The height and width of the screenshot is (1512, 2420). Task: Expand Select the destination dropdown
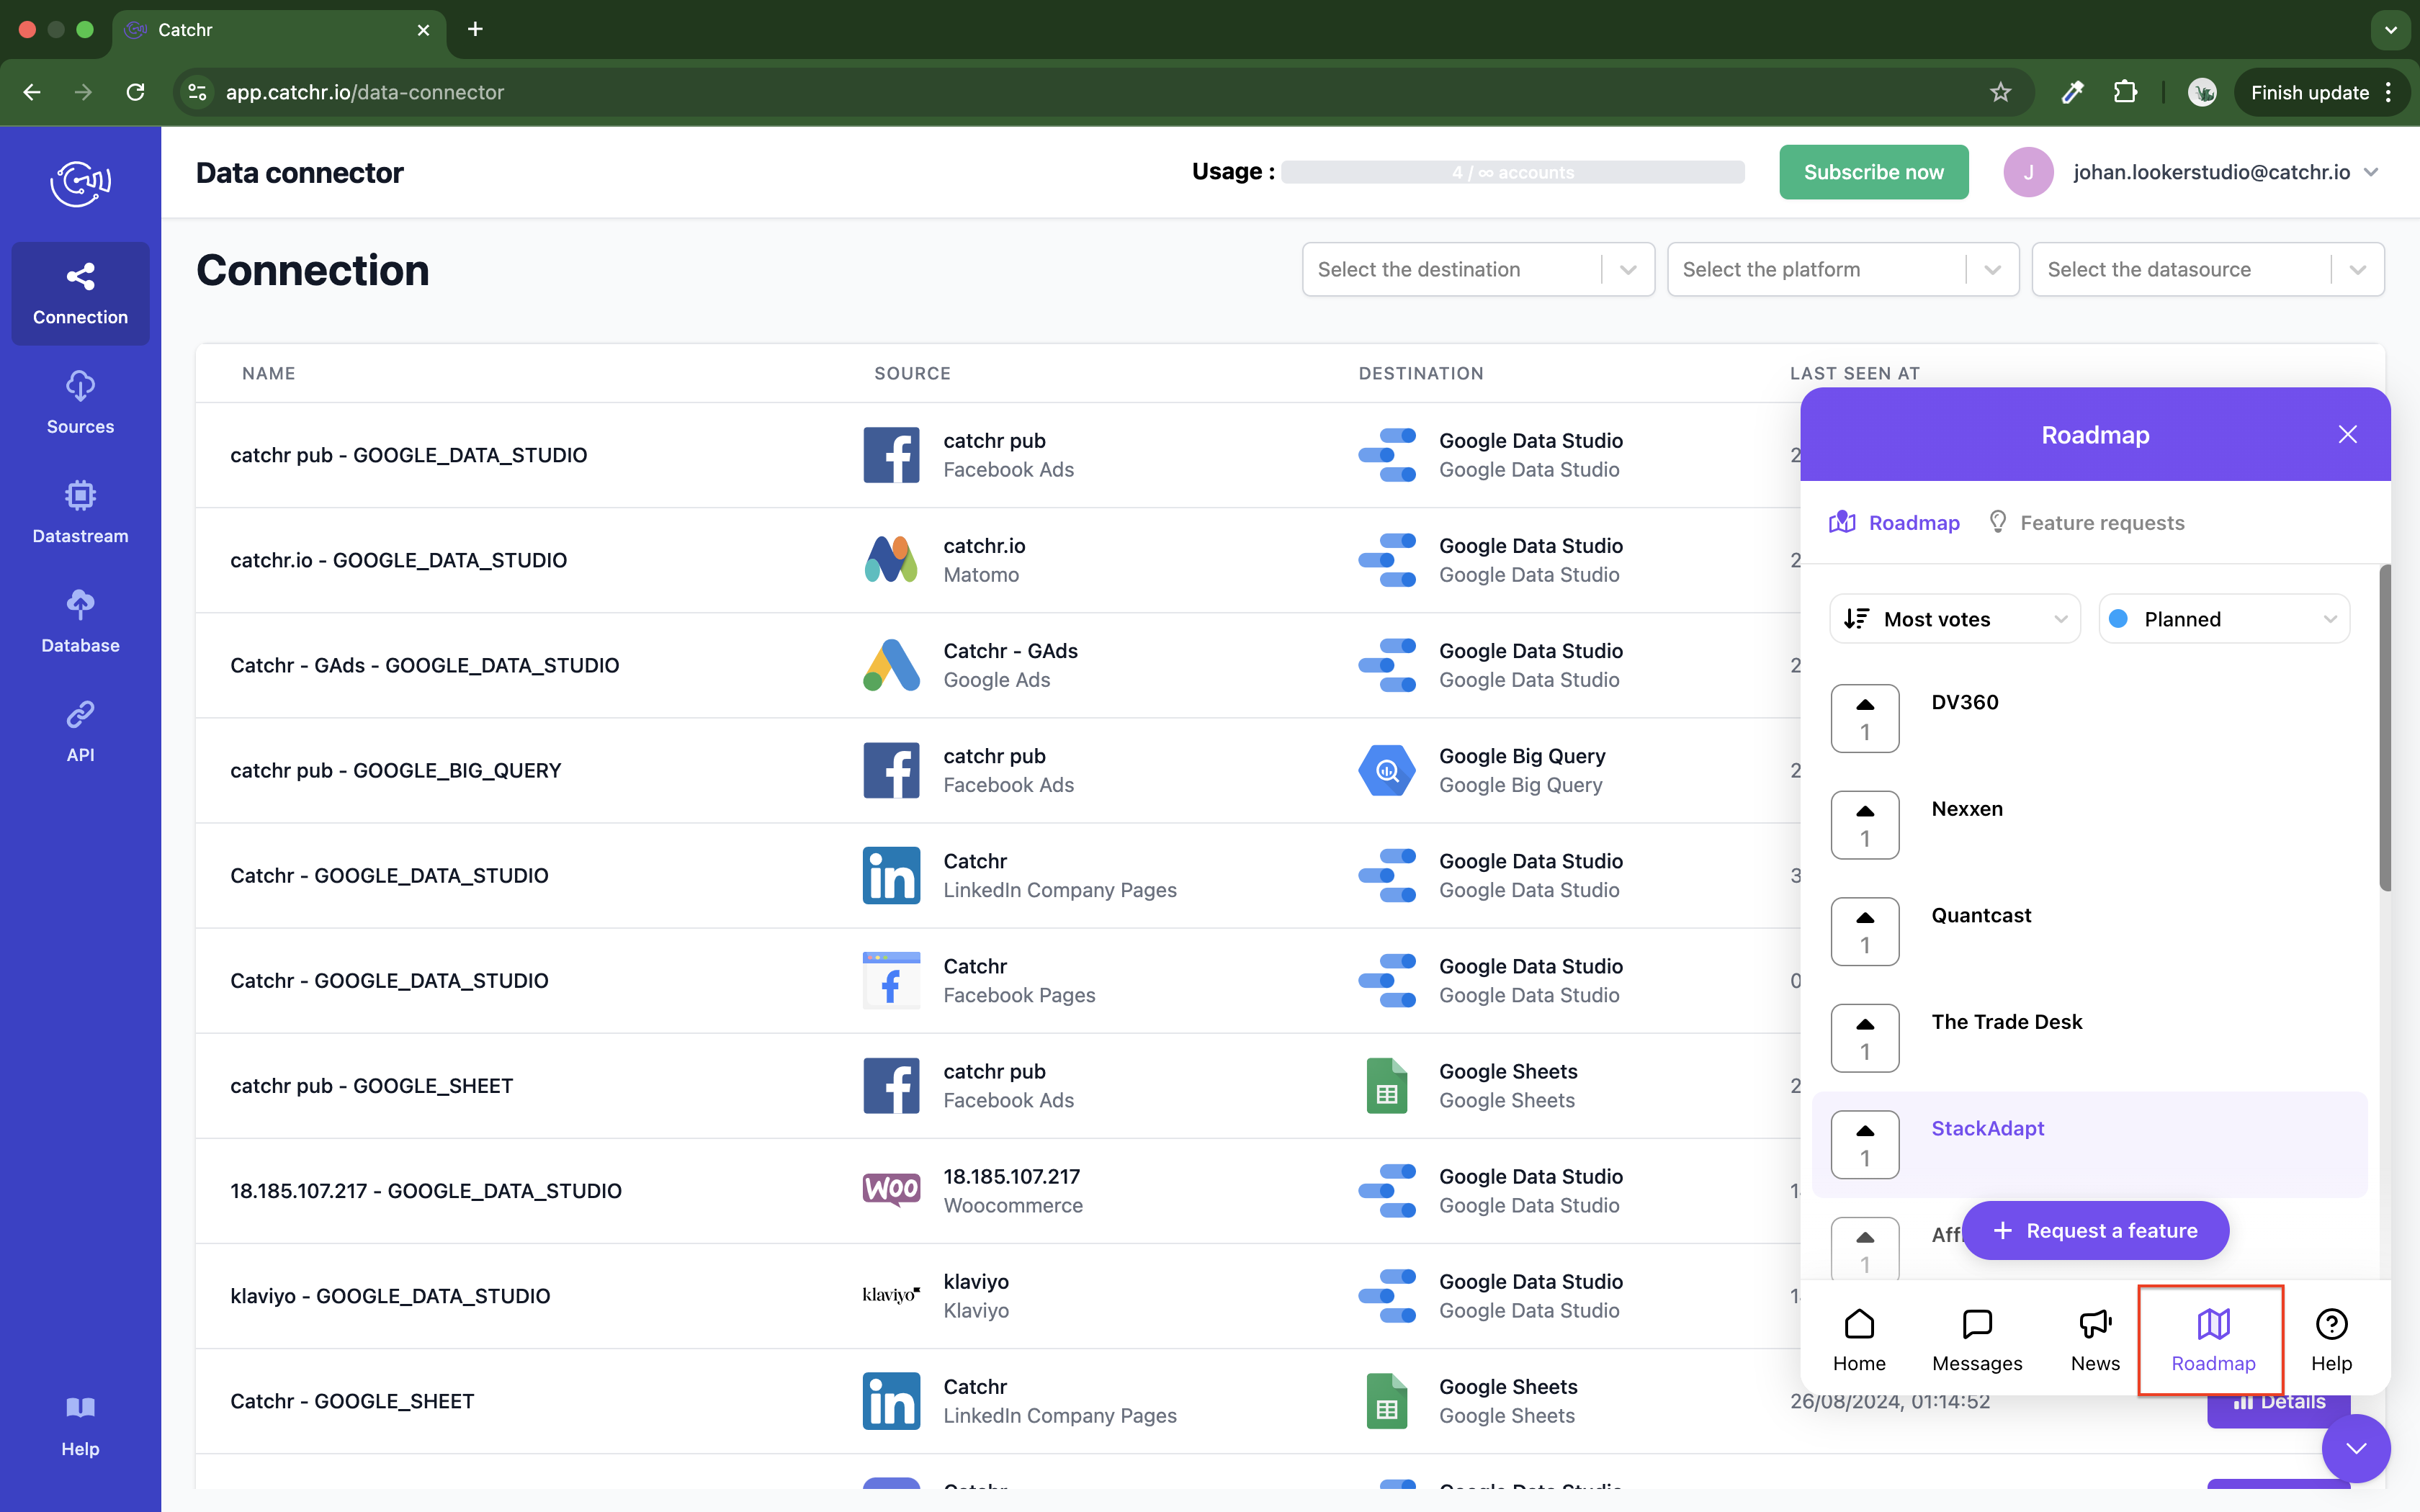(1478, 269)
